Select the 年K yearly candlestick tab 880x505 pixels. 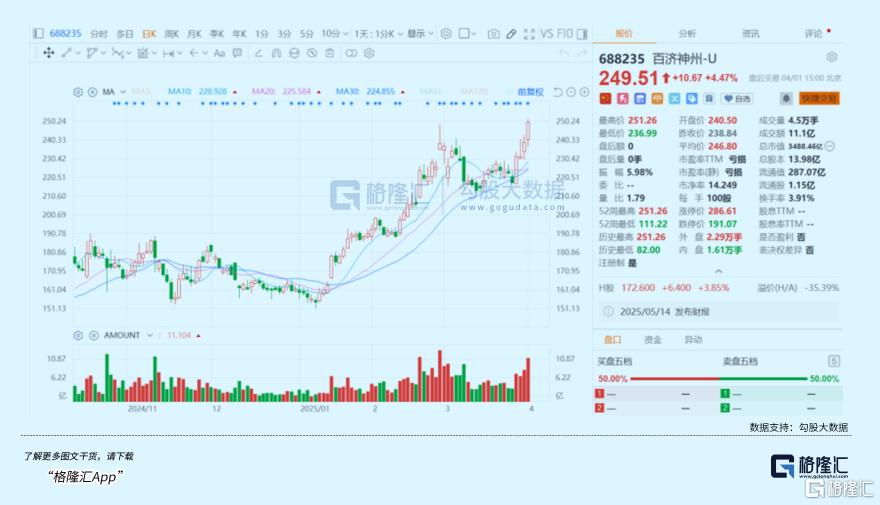pyautogui.click(x=239, y=34)
